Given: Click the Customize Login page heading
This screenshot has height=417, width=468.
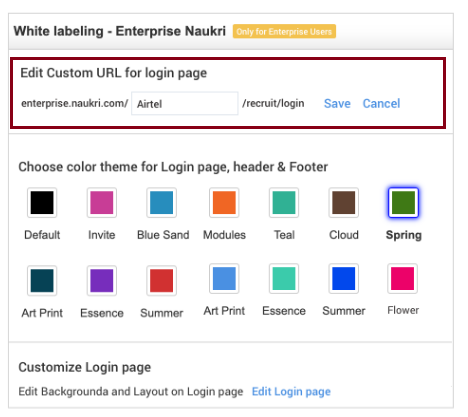Looking at the screenshot, I should tap(85, 367).
